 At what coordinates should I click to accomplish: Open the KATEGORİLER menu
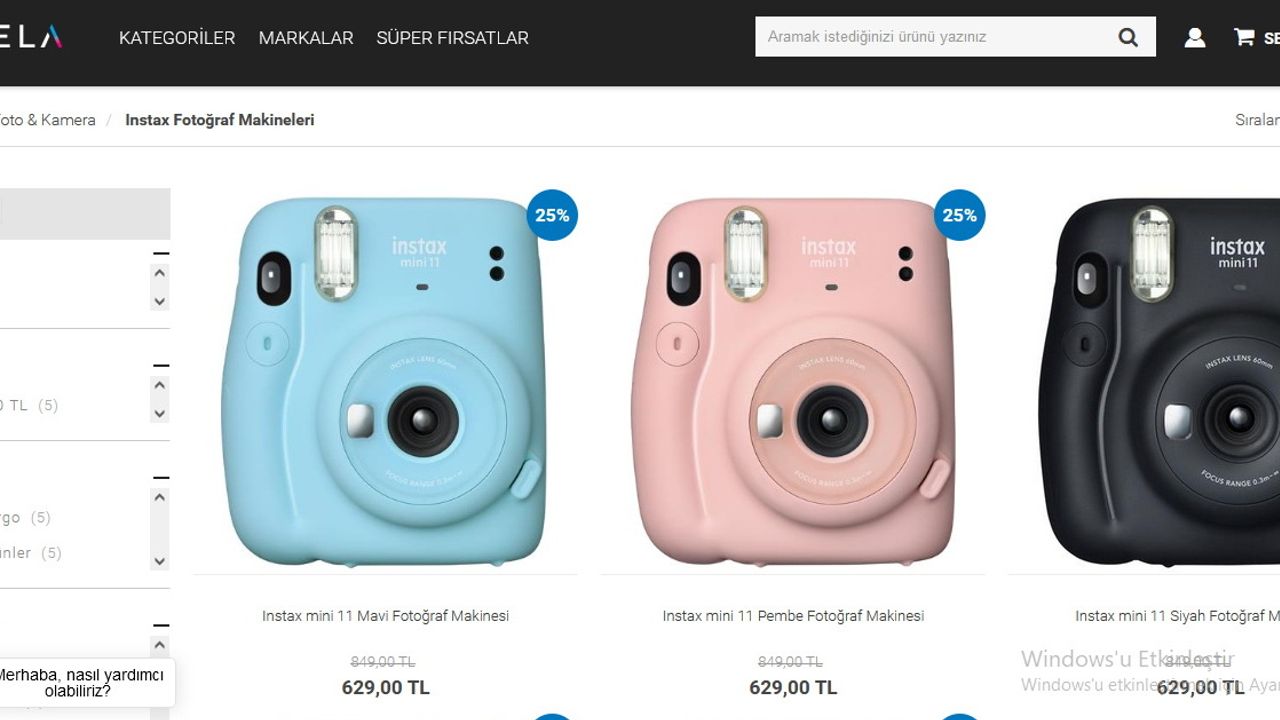177,38
